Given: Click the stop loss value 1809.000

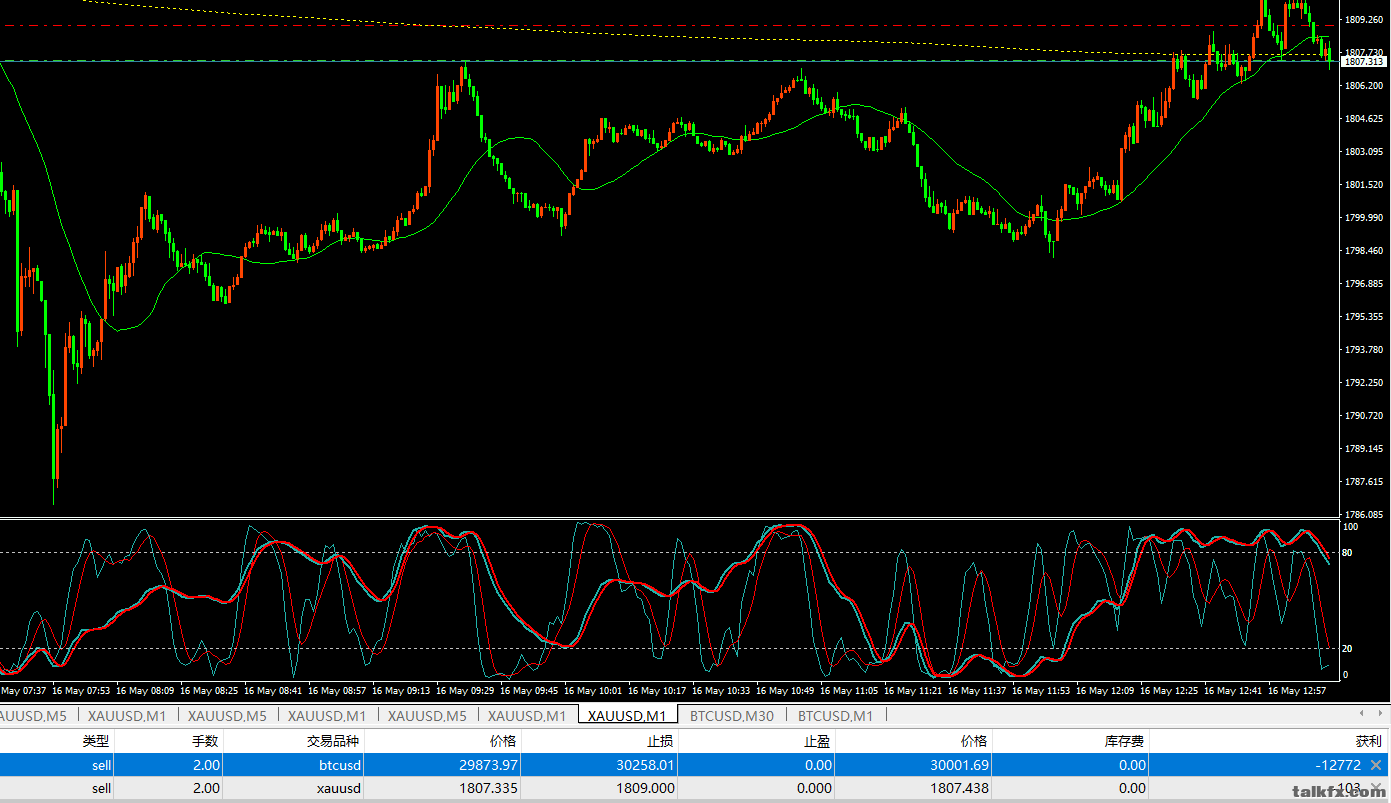Looking at the screenshot, I should tap(645, 788).
